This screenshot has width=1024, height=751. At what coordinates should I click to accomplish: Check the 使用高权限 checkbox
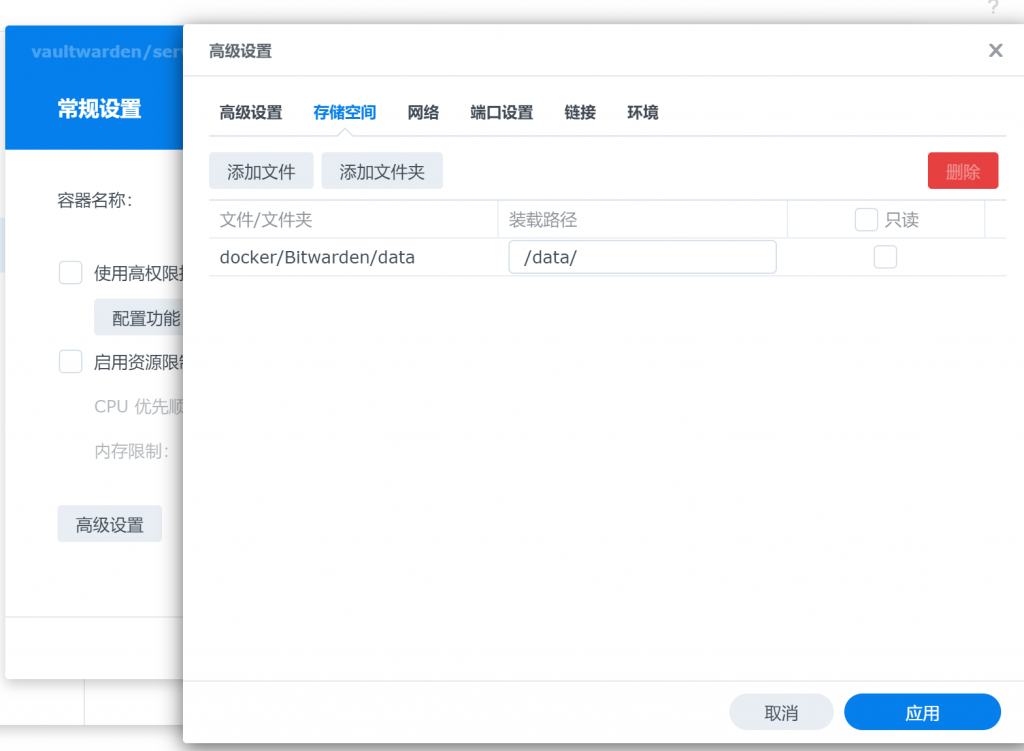click(x=70, y=273)
